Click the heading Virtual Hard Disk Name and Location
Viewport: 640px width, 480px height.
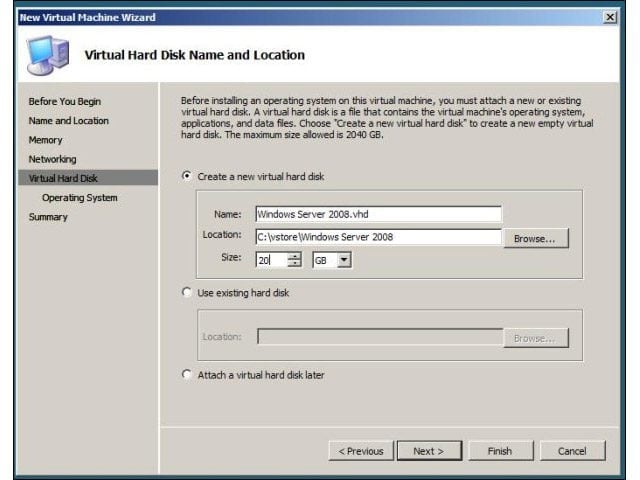click(x=195, y=55)
